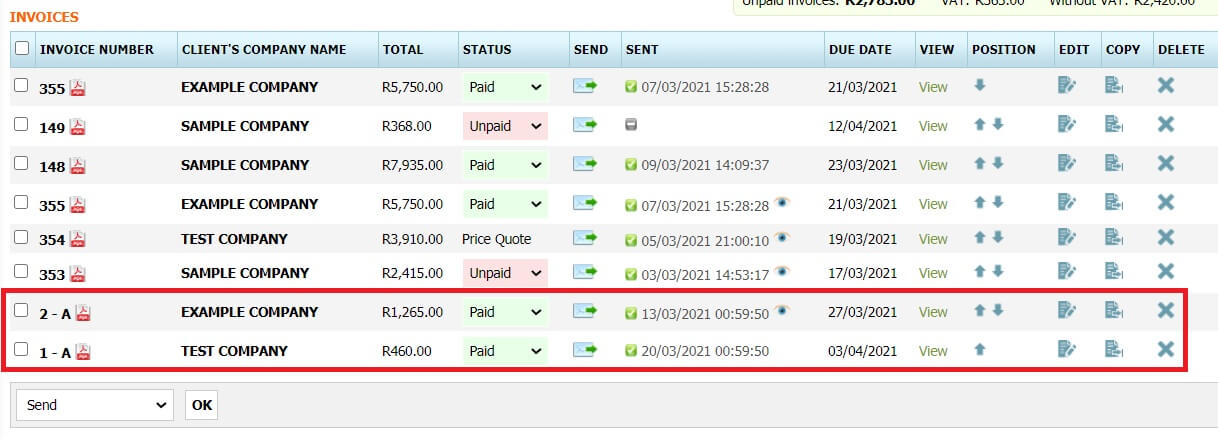
Task: Open the View link for invoice 148
Action: [x=933, y=165]
